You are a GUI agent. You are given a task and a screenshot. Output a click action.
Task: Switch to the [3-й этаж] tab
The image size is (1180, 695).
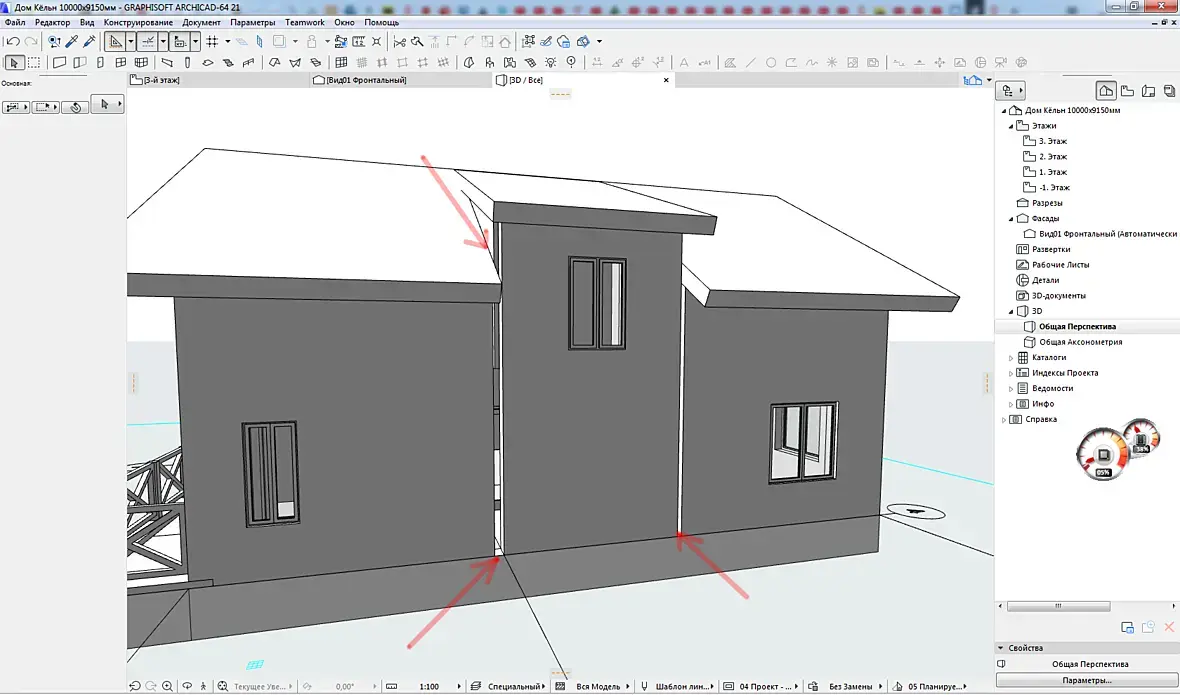tap(218, 80)
